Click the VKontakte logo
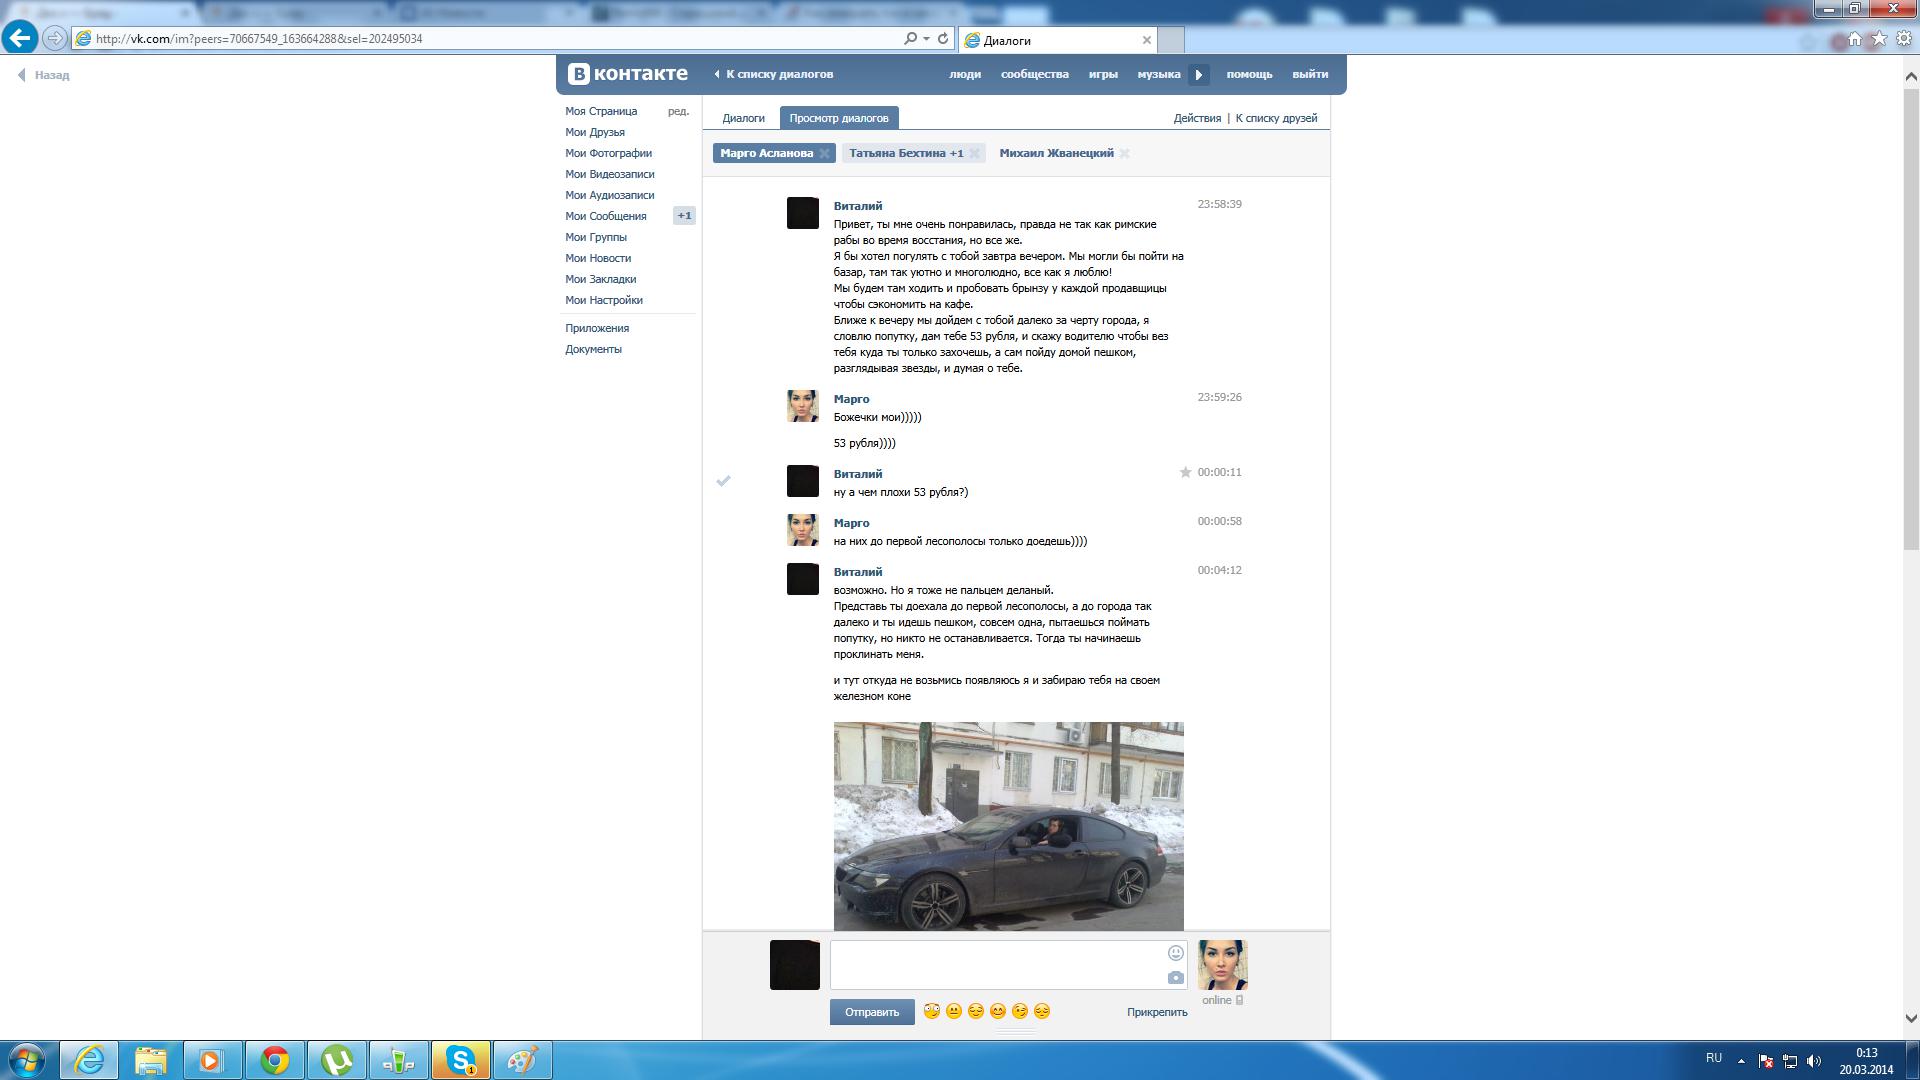Screen dimensions: 1920x1080 coord(628,74)
